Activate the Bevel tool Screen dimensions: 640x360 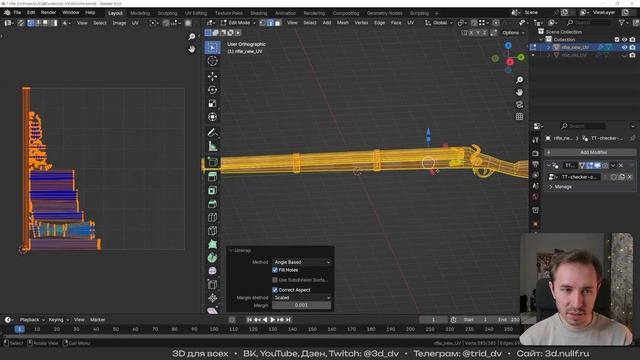click(x=212, y=204)
